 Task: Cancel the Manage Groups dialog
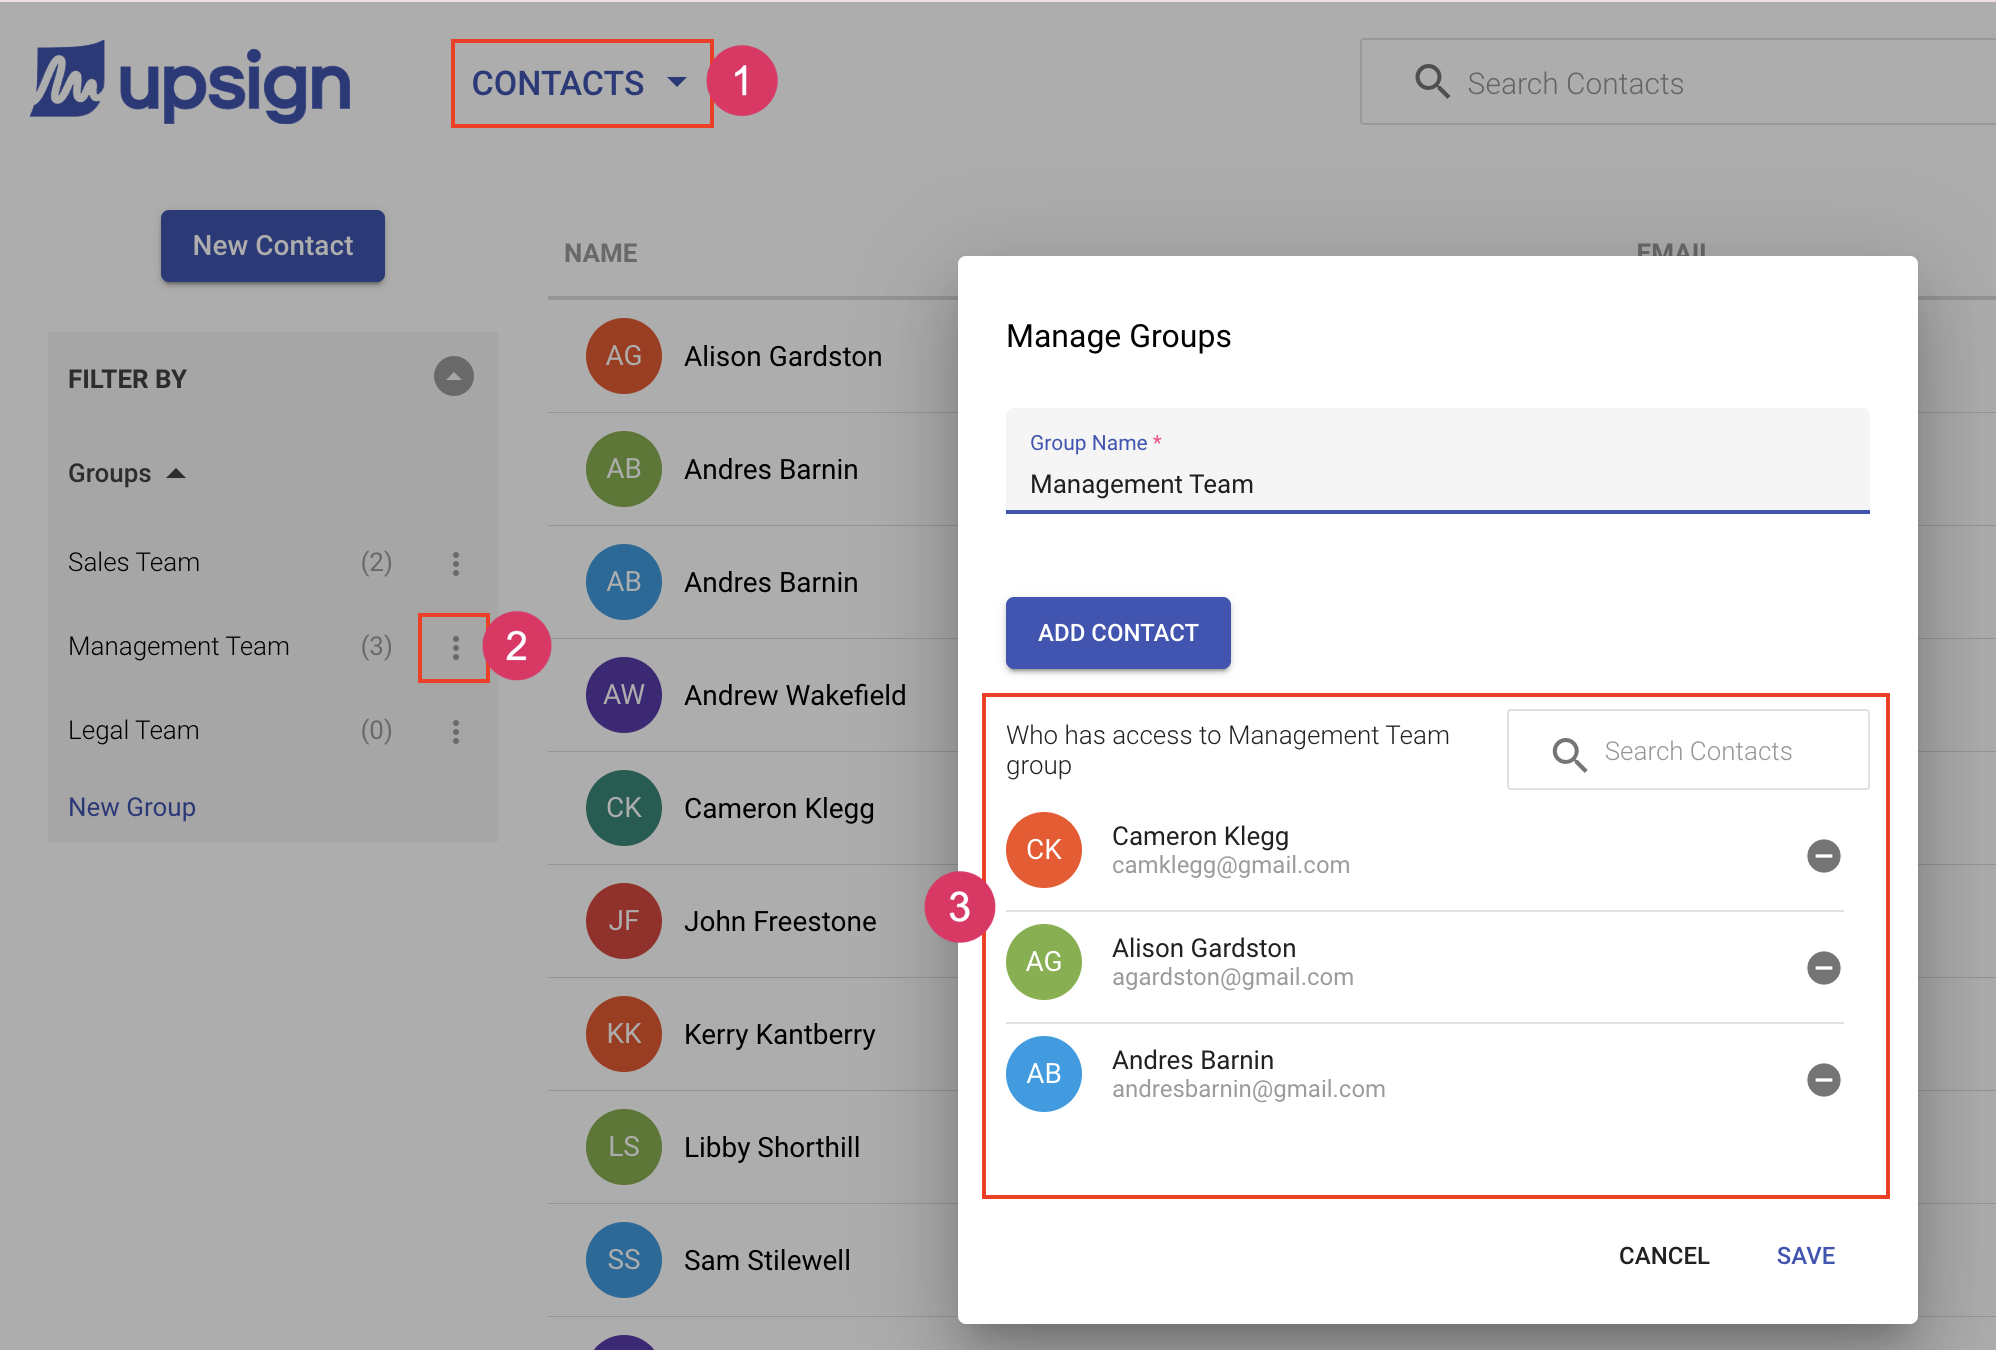[1664, 1255]
